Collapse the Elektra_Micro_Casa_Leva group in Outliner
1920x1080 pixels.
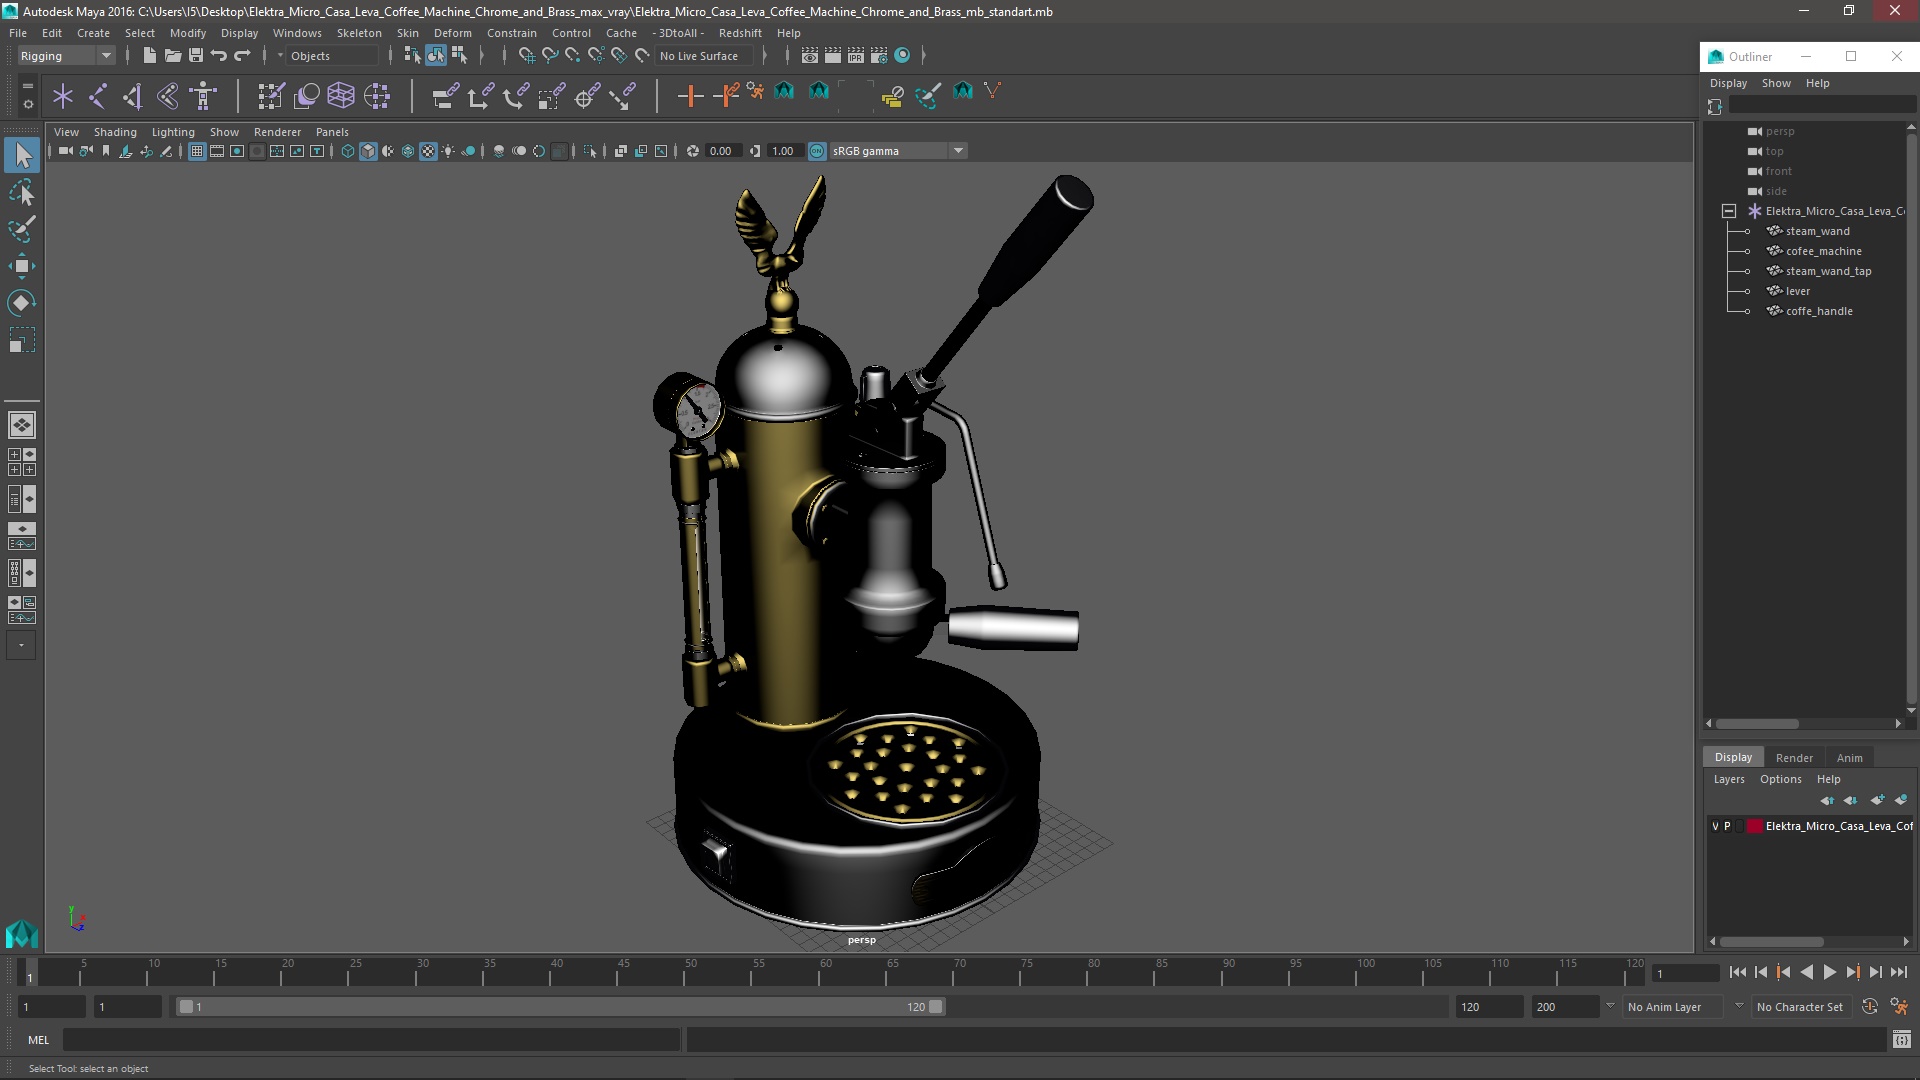pyautogui.click(x=1728, y=211)
